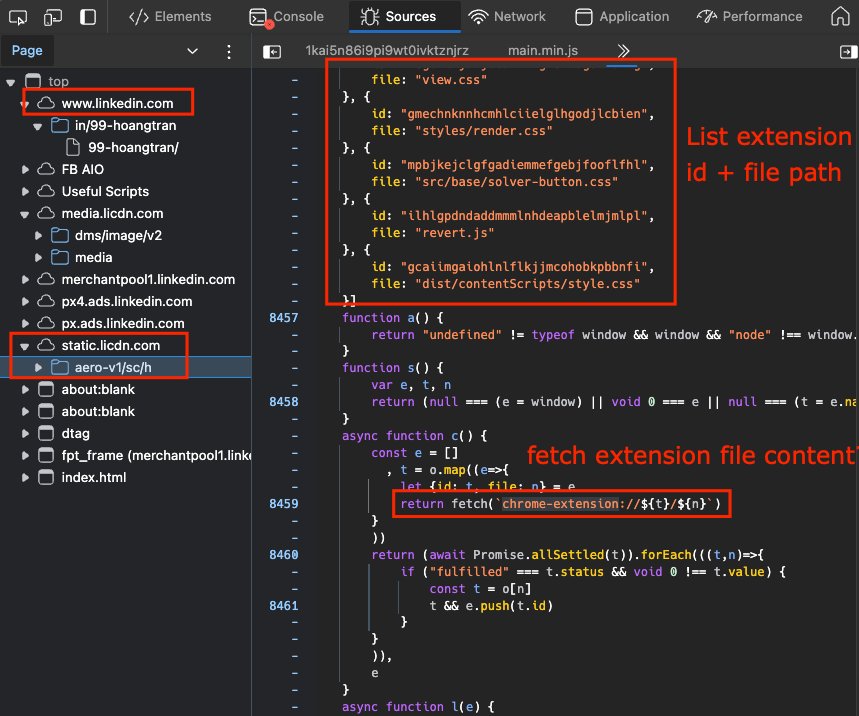The image size is (859, 716).
Task: Expand the index.html frame
Action: click(25, 477)
